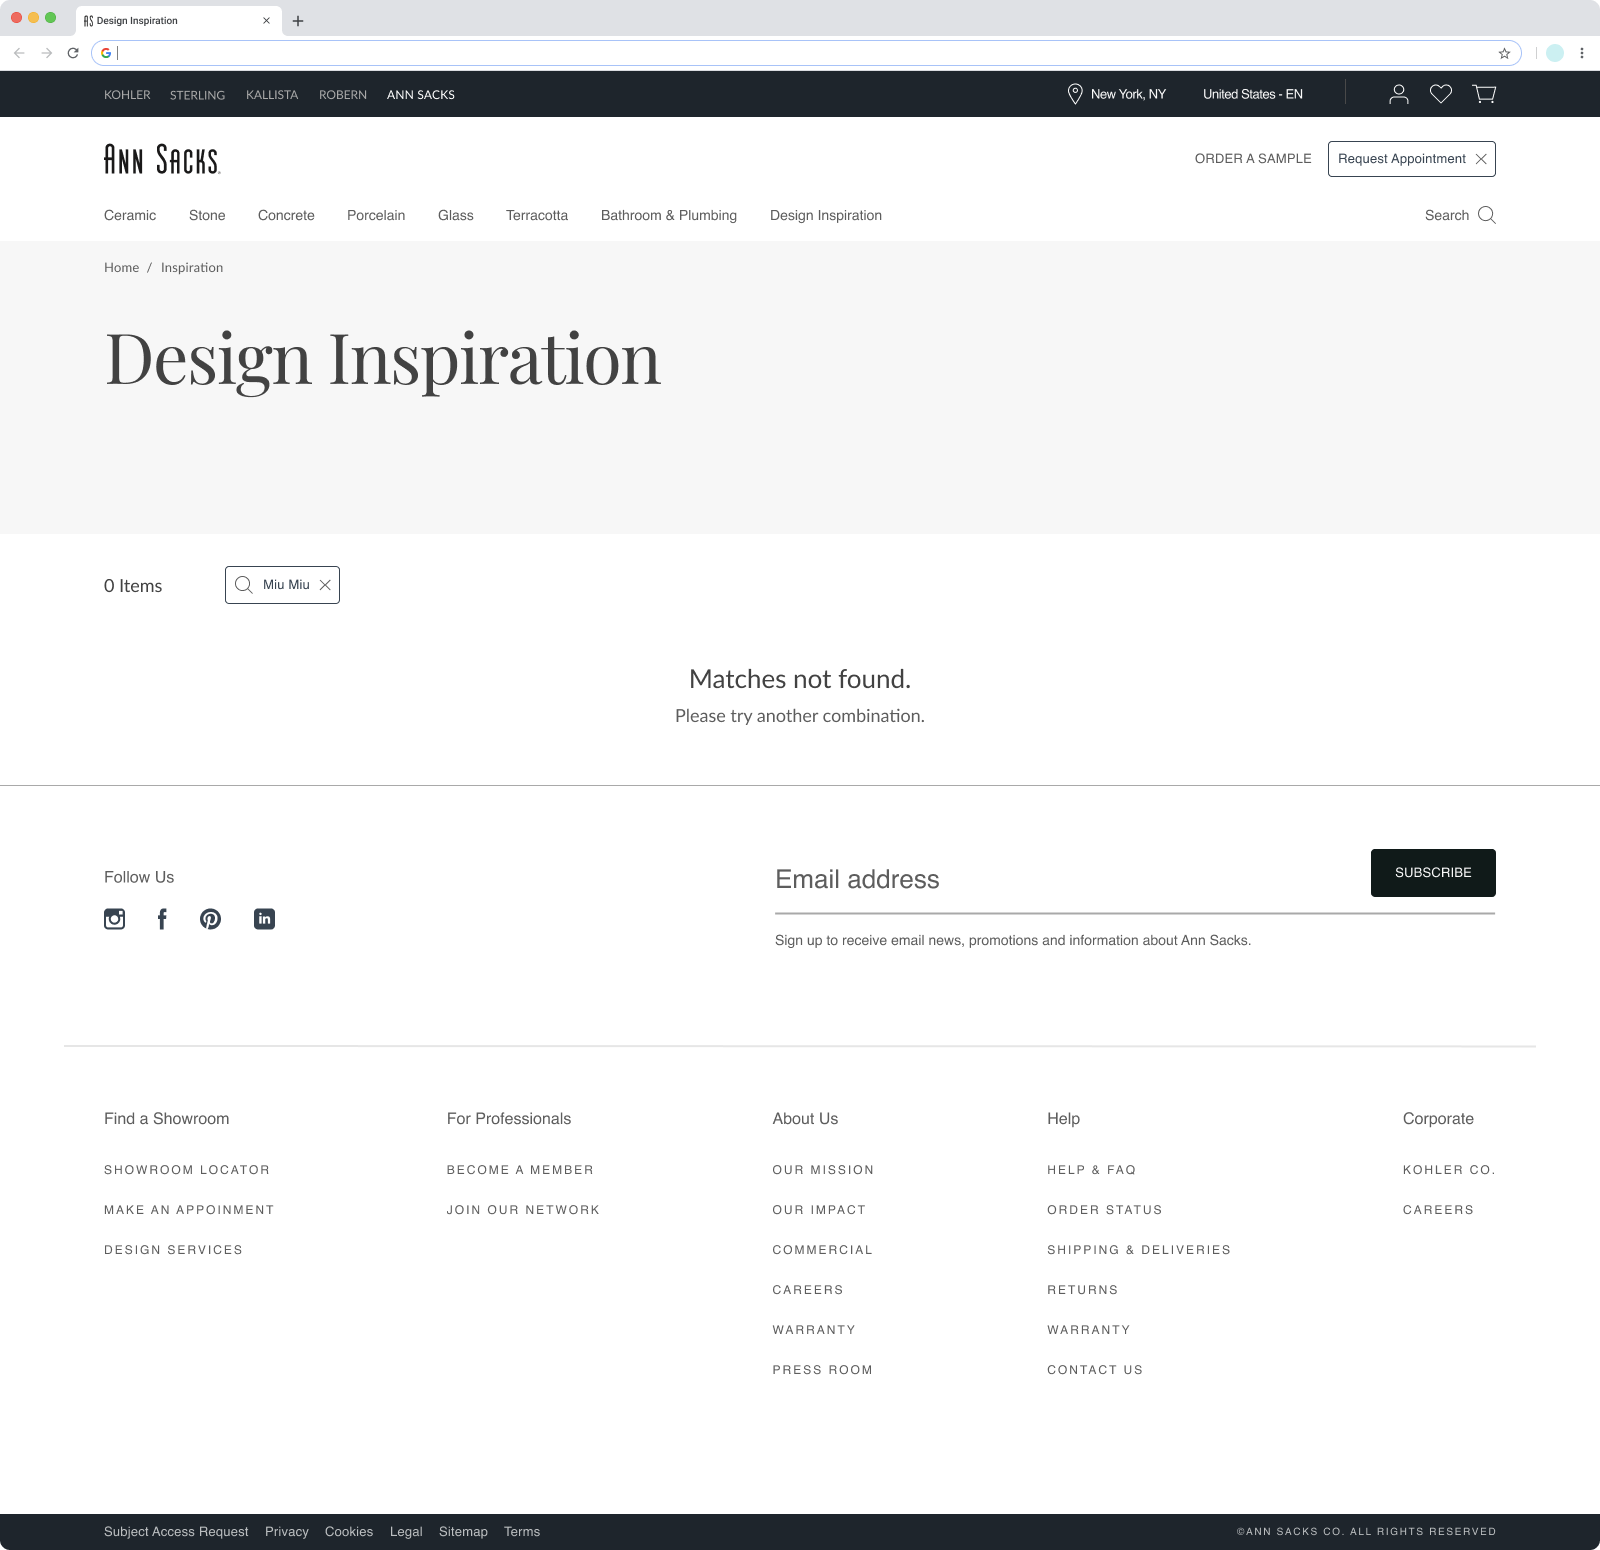Open HELP & FAQ link
This screenshot has width=1600, height=1550.
point(1091,1170)
